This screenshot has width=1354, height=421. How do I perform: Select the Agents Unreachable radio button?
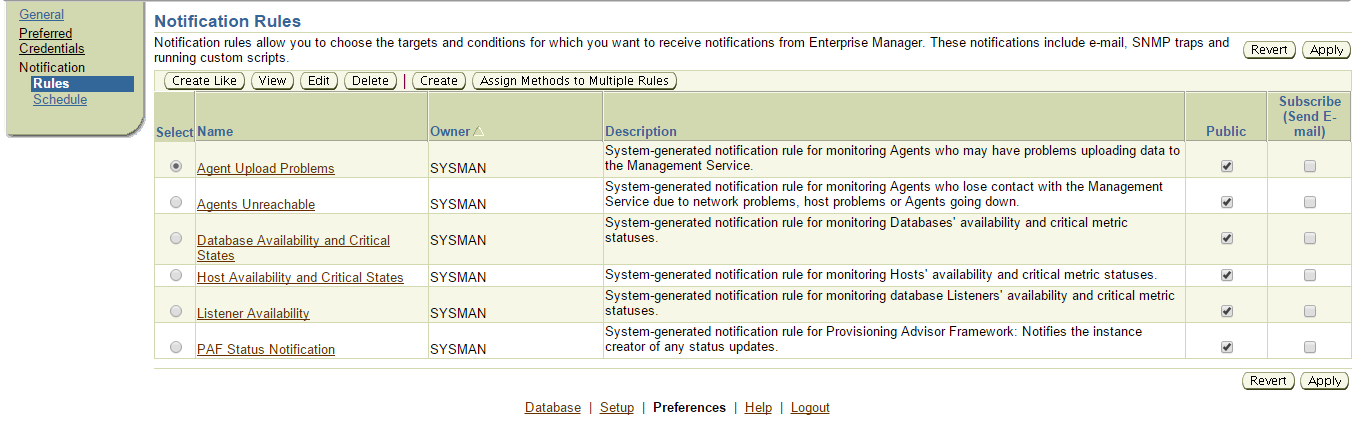pos(176,202)
